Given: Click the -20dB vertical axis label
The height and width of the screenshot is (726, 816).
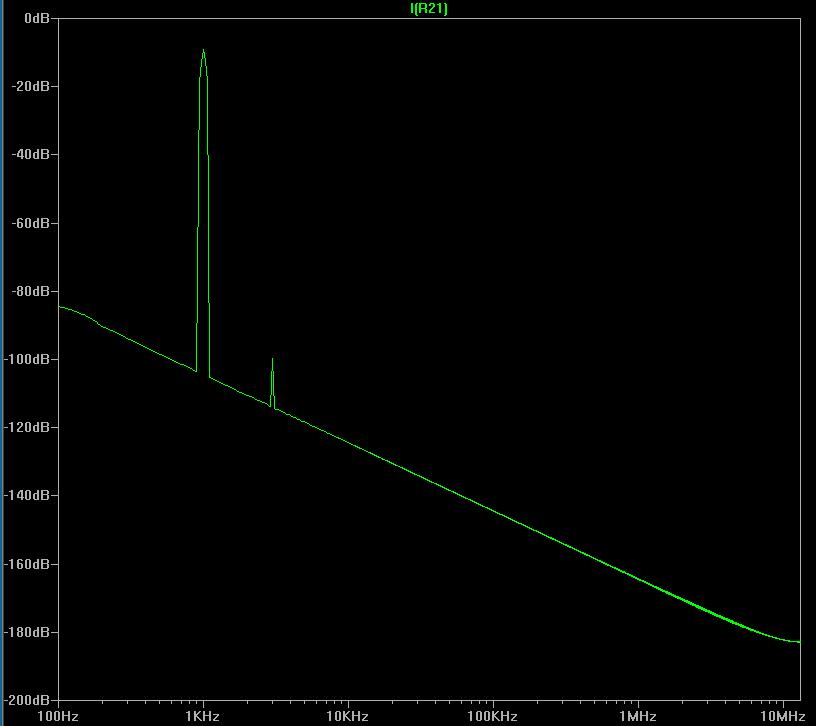Looking at the screenshot, I should click(30, 86).
